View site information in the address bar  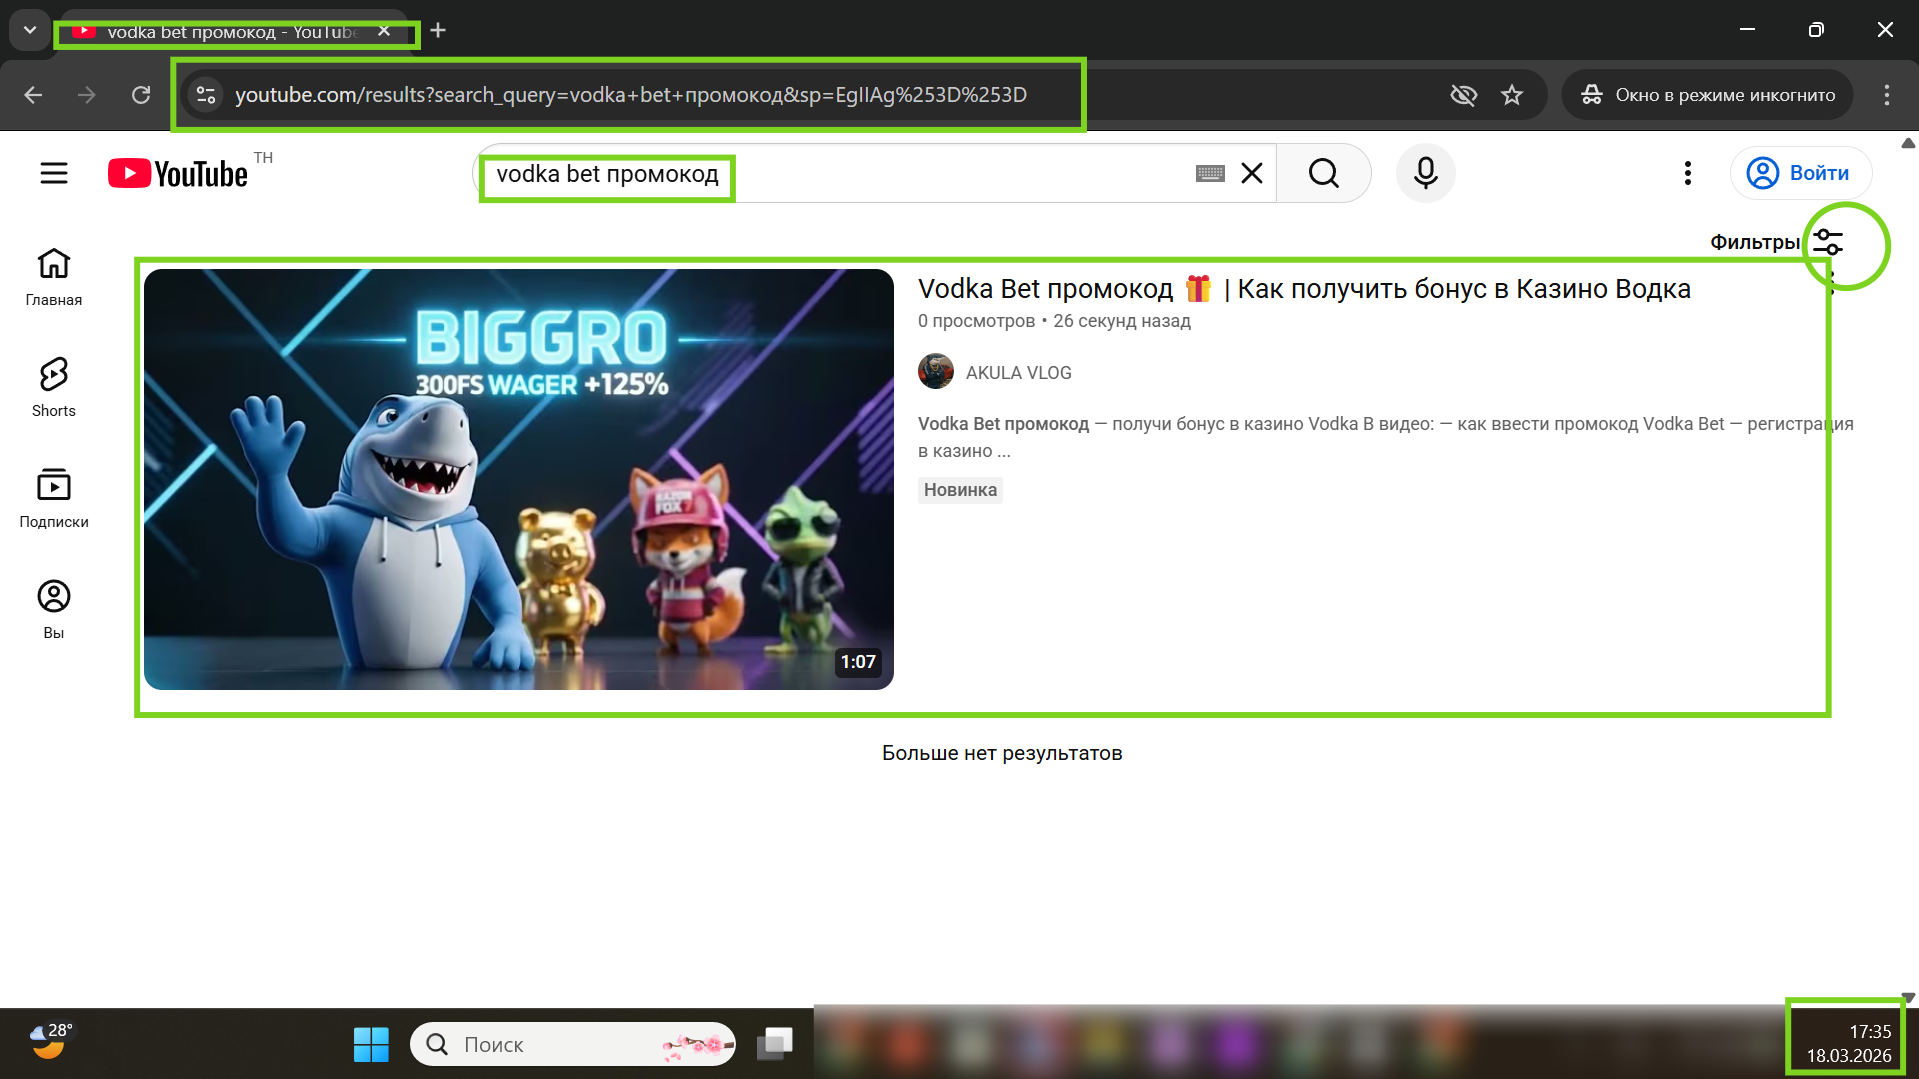(x=206, y=95)
